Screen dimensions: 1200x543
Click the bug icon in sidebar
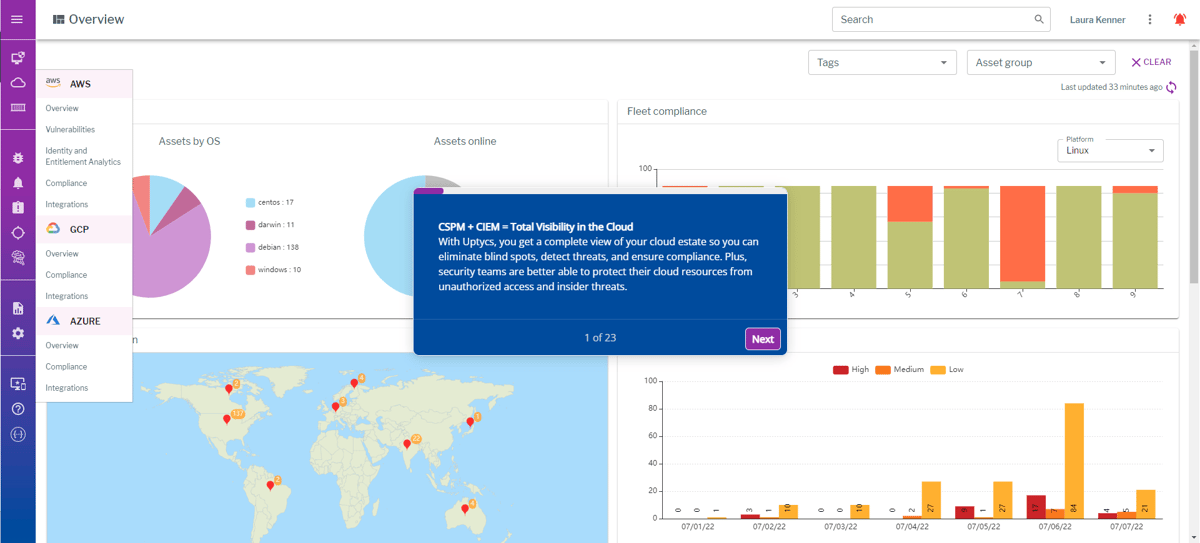[x=18, y=158]
